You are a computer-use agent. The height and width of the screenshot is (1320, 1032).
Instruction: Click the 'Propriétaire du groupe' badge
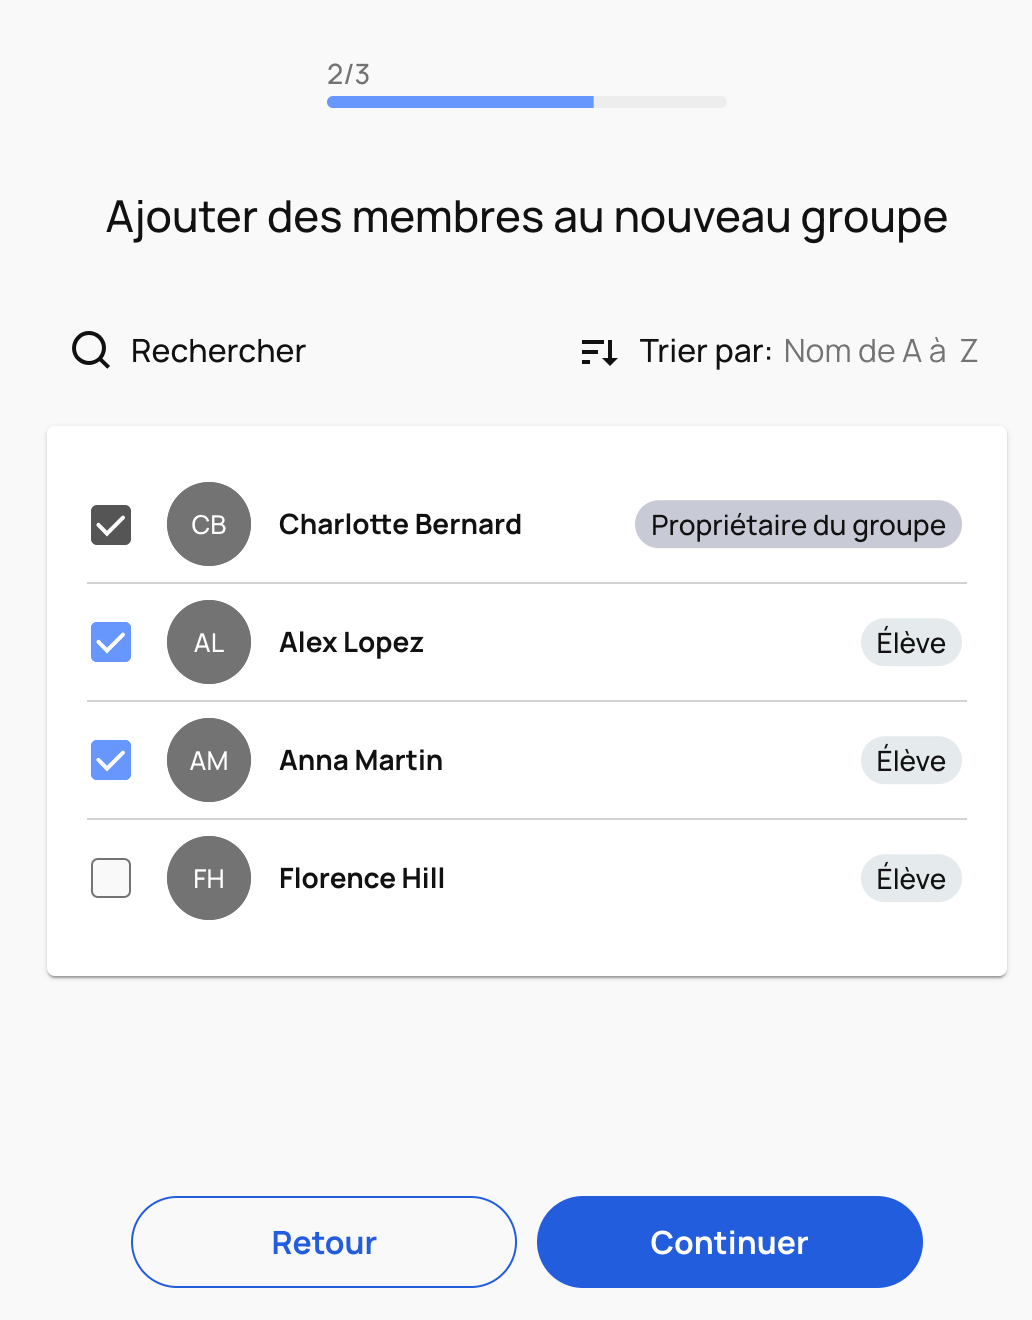(x=798, y=525)
